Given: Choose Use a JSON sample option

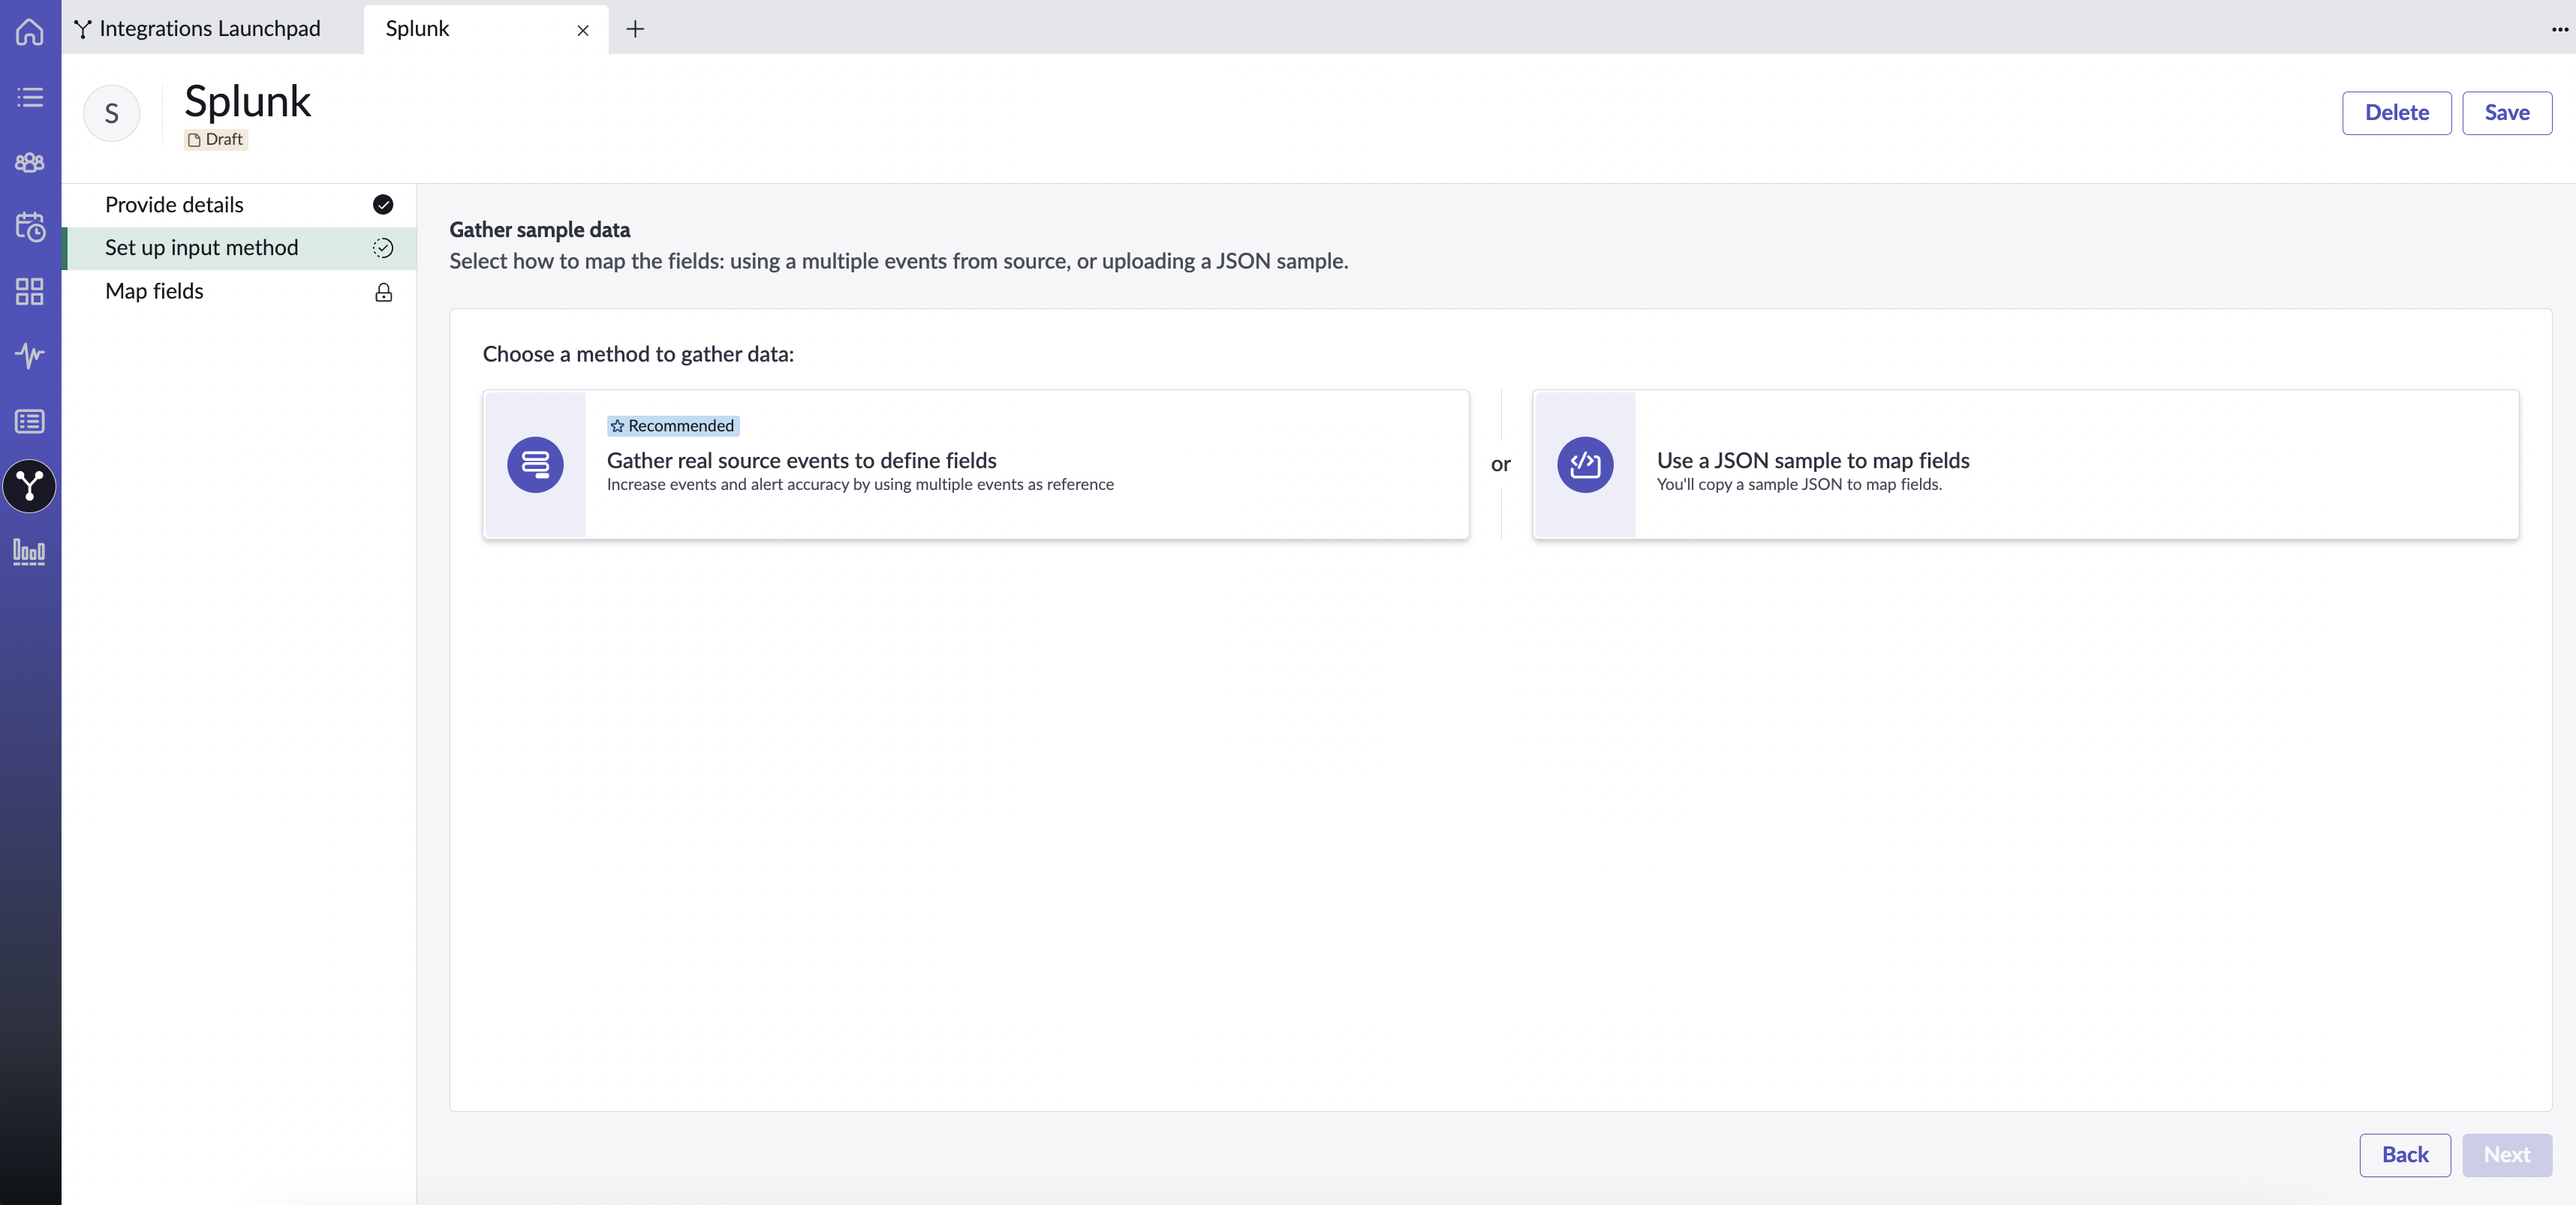Looking at the screenshot, I should click(x=2025, y=464).
